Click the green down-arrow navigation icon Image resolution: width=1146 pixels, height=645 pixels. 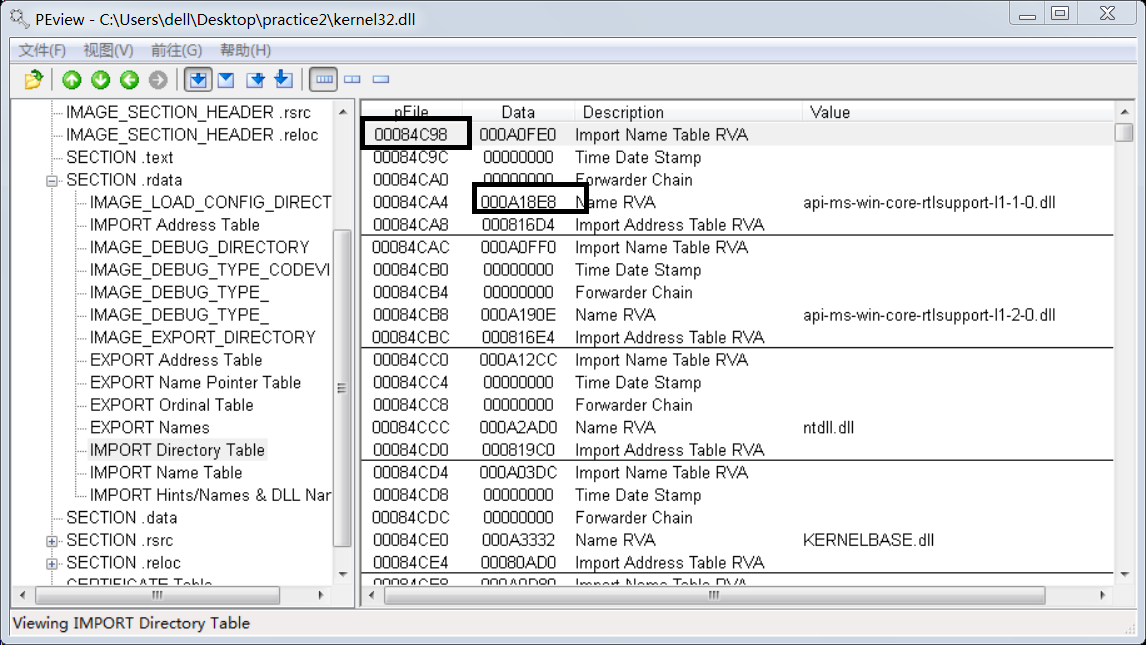coord(100,79)
